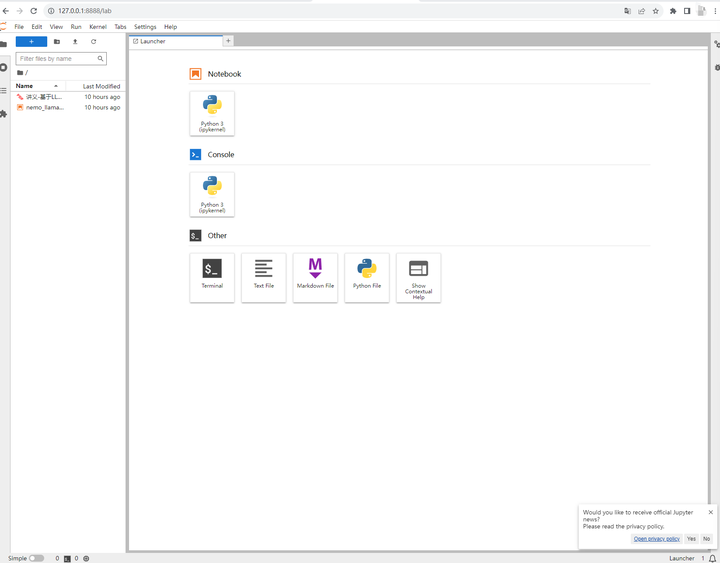Open table of contents sidebar
The image size is (720, 563).
tap(4, 90)
